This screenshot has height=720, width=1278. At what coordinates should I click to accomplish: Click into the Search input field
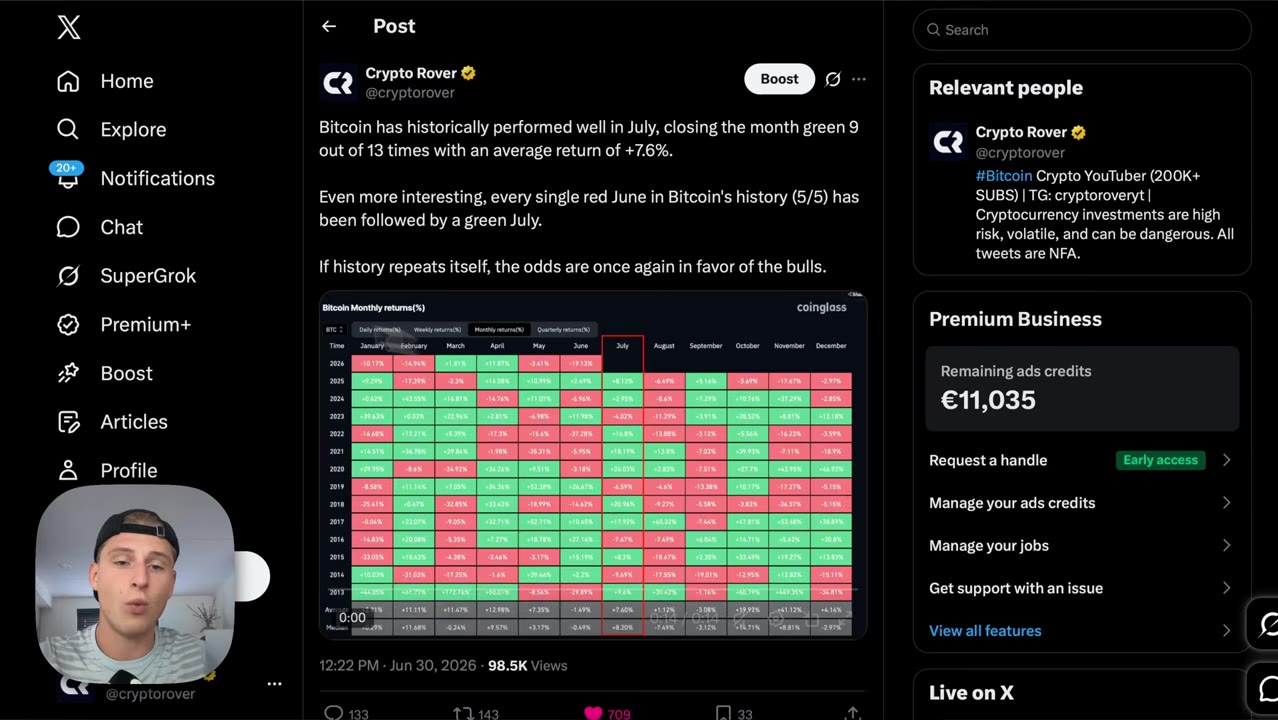(1082, 30)
